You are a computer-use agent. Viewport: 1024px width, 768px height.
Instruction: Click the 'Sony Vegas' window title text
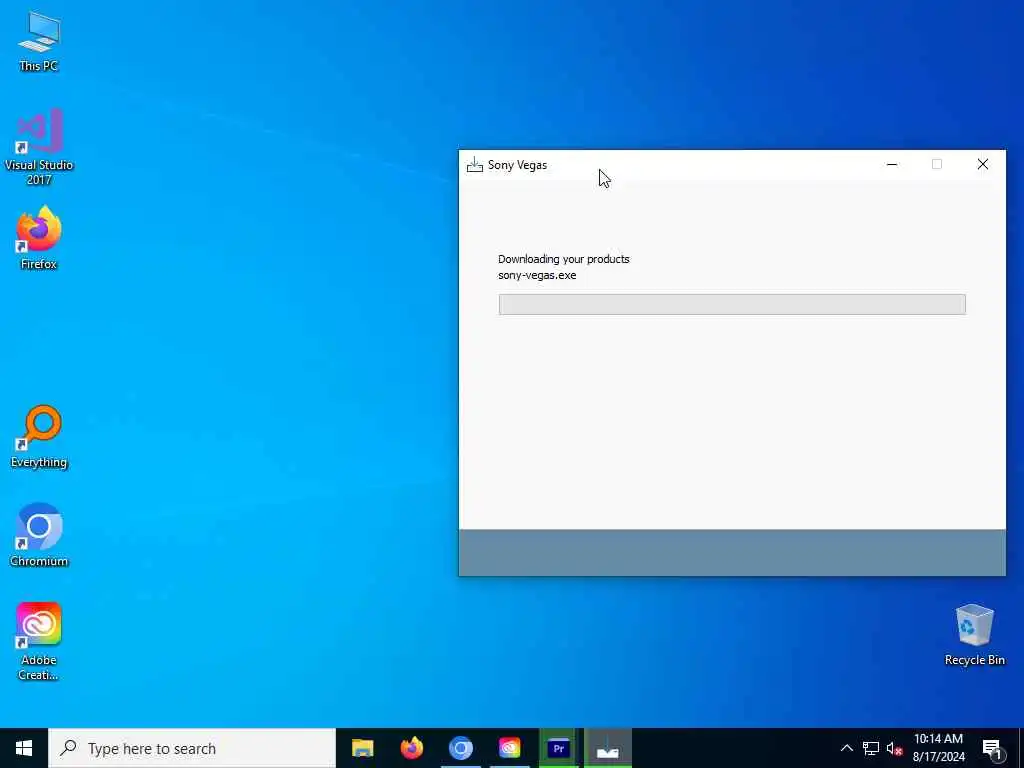517,165
